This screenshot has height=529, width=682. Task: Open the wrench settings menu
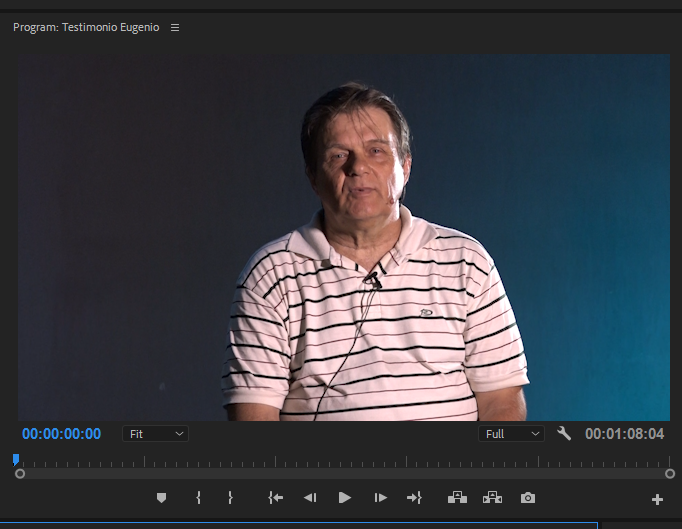564,434
